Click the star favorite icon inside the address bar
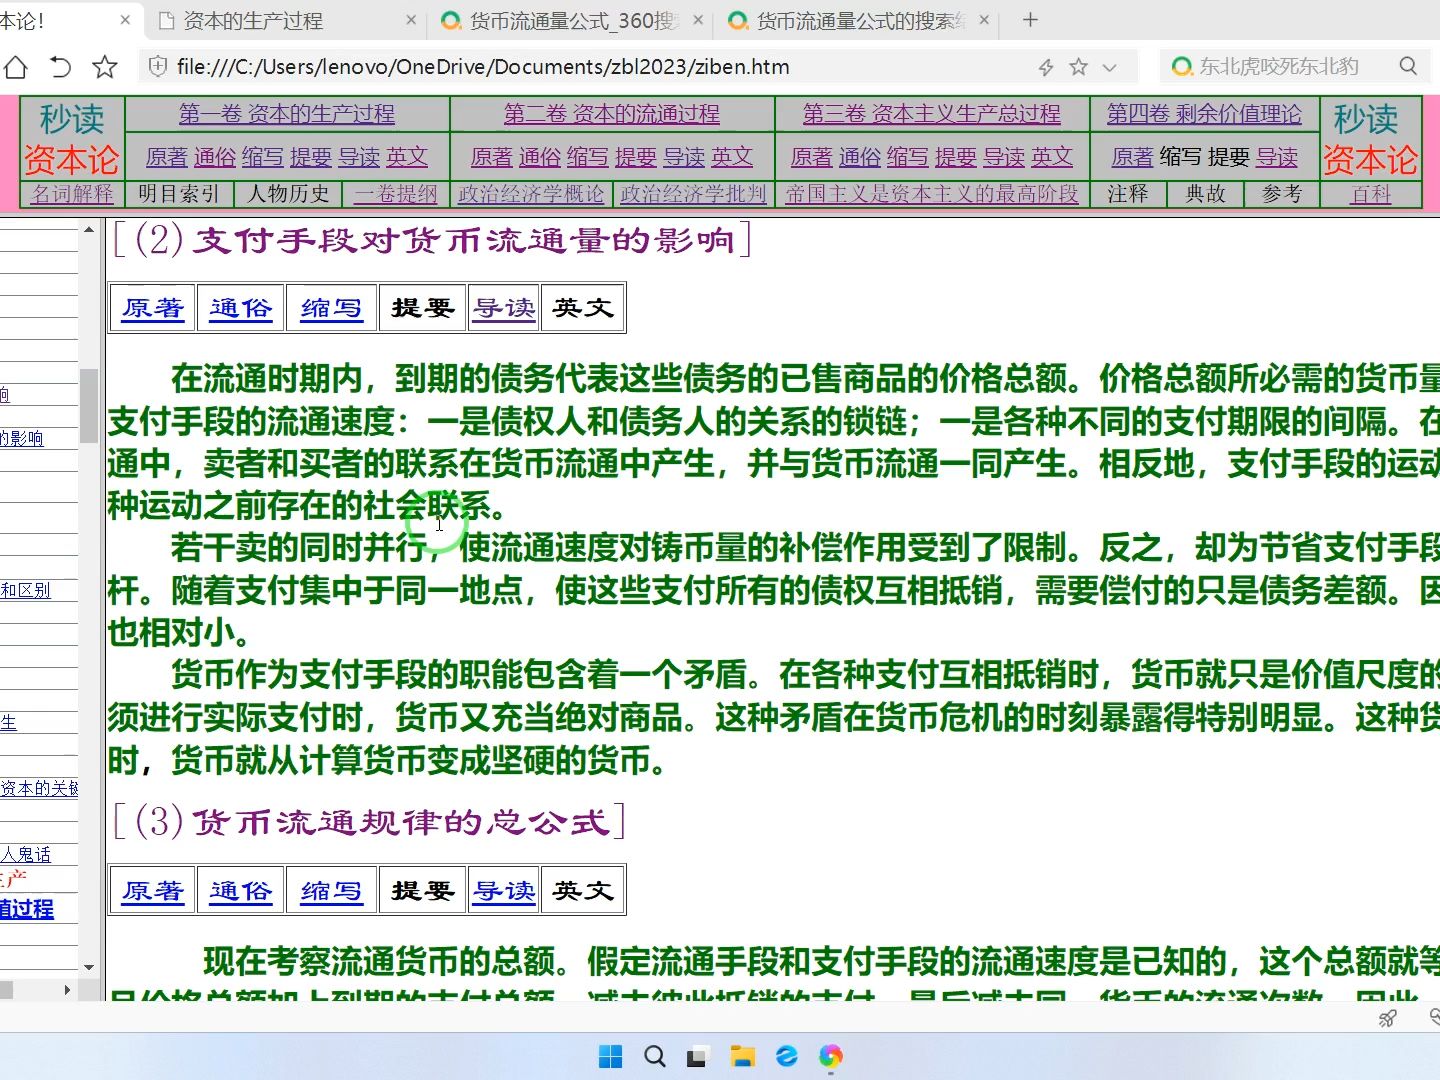The image size is (1440, 1080). [1078, 67]
